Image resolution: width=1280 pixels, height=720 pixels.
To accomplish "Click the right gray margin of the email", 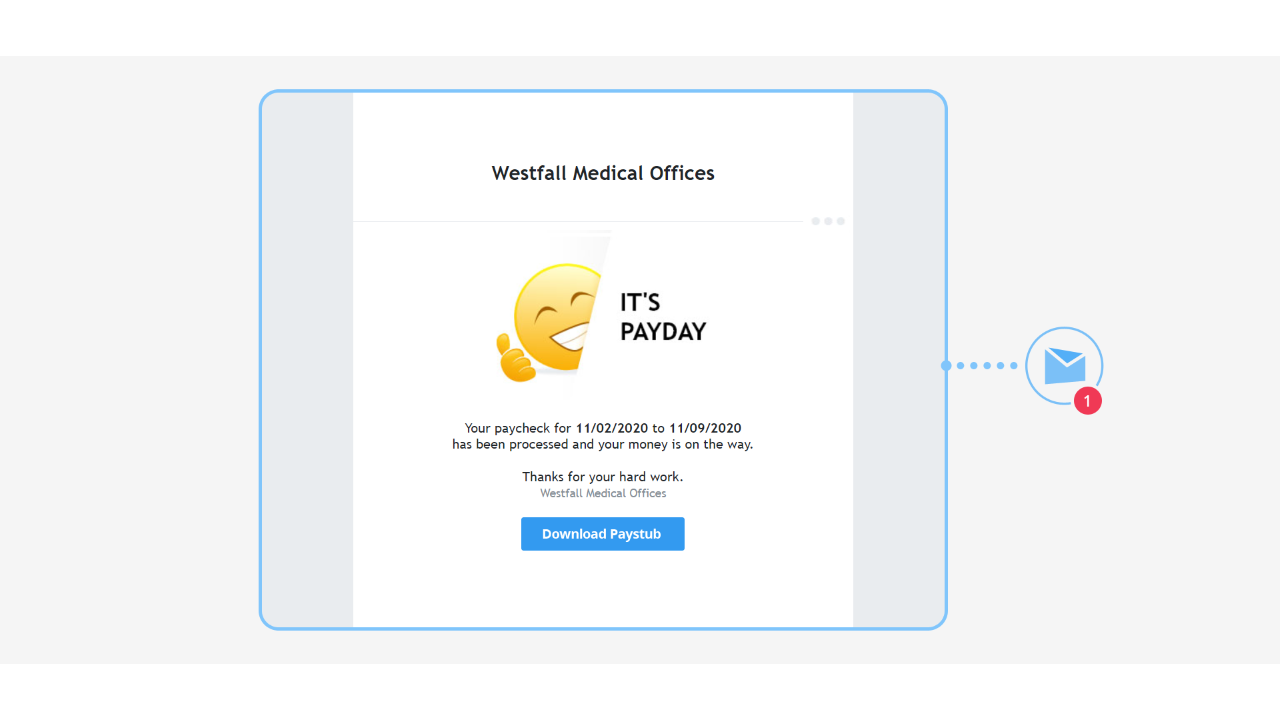I will 898,360.
